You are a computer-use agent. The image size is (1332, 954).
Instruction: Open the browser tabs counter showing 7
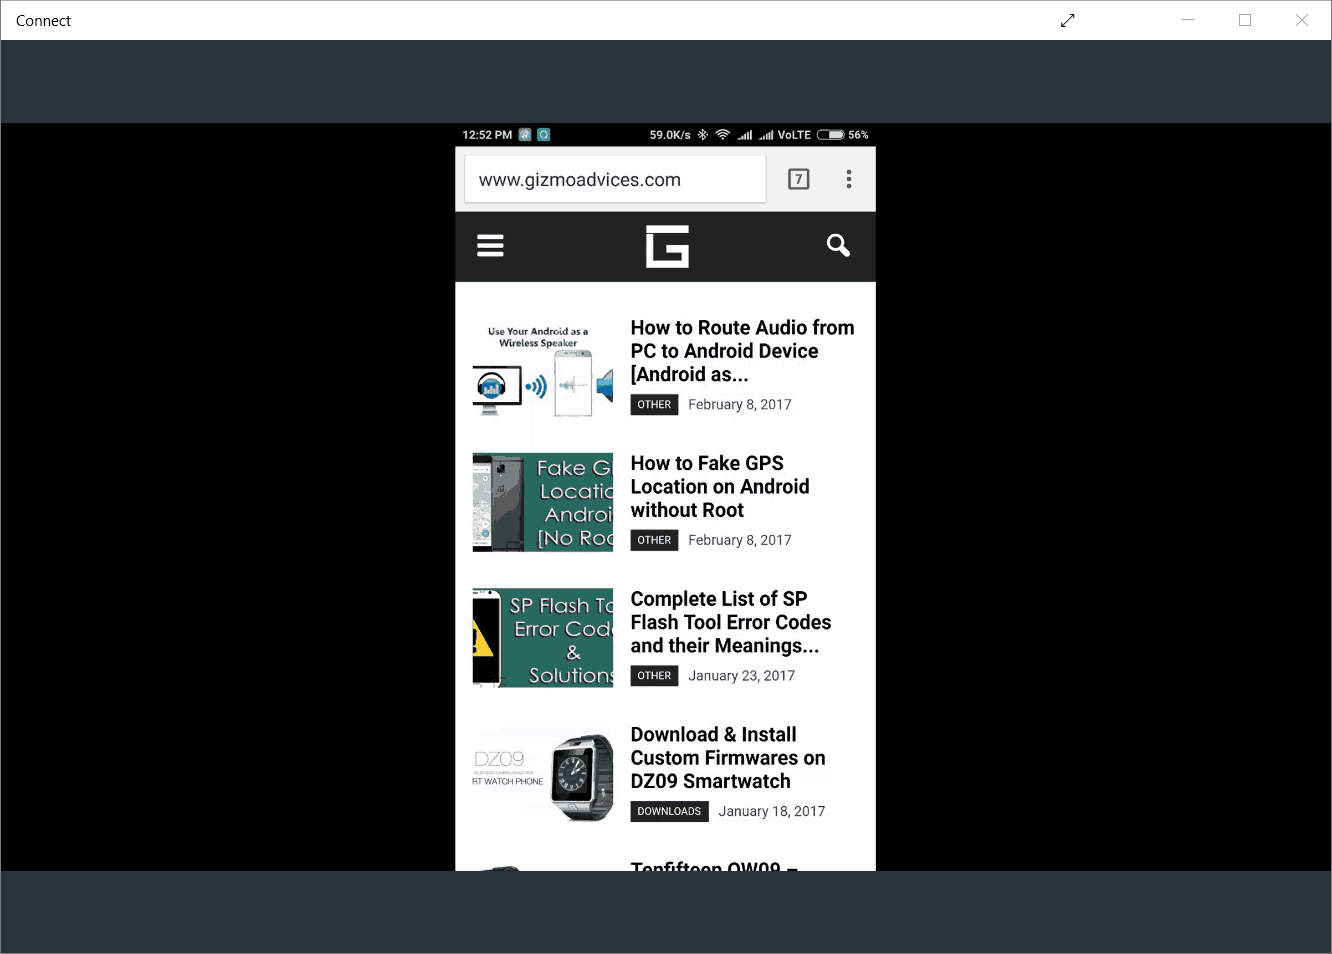click(798, 180)
